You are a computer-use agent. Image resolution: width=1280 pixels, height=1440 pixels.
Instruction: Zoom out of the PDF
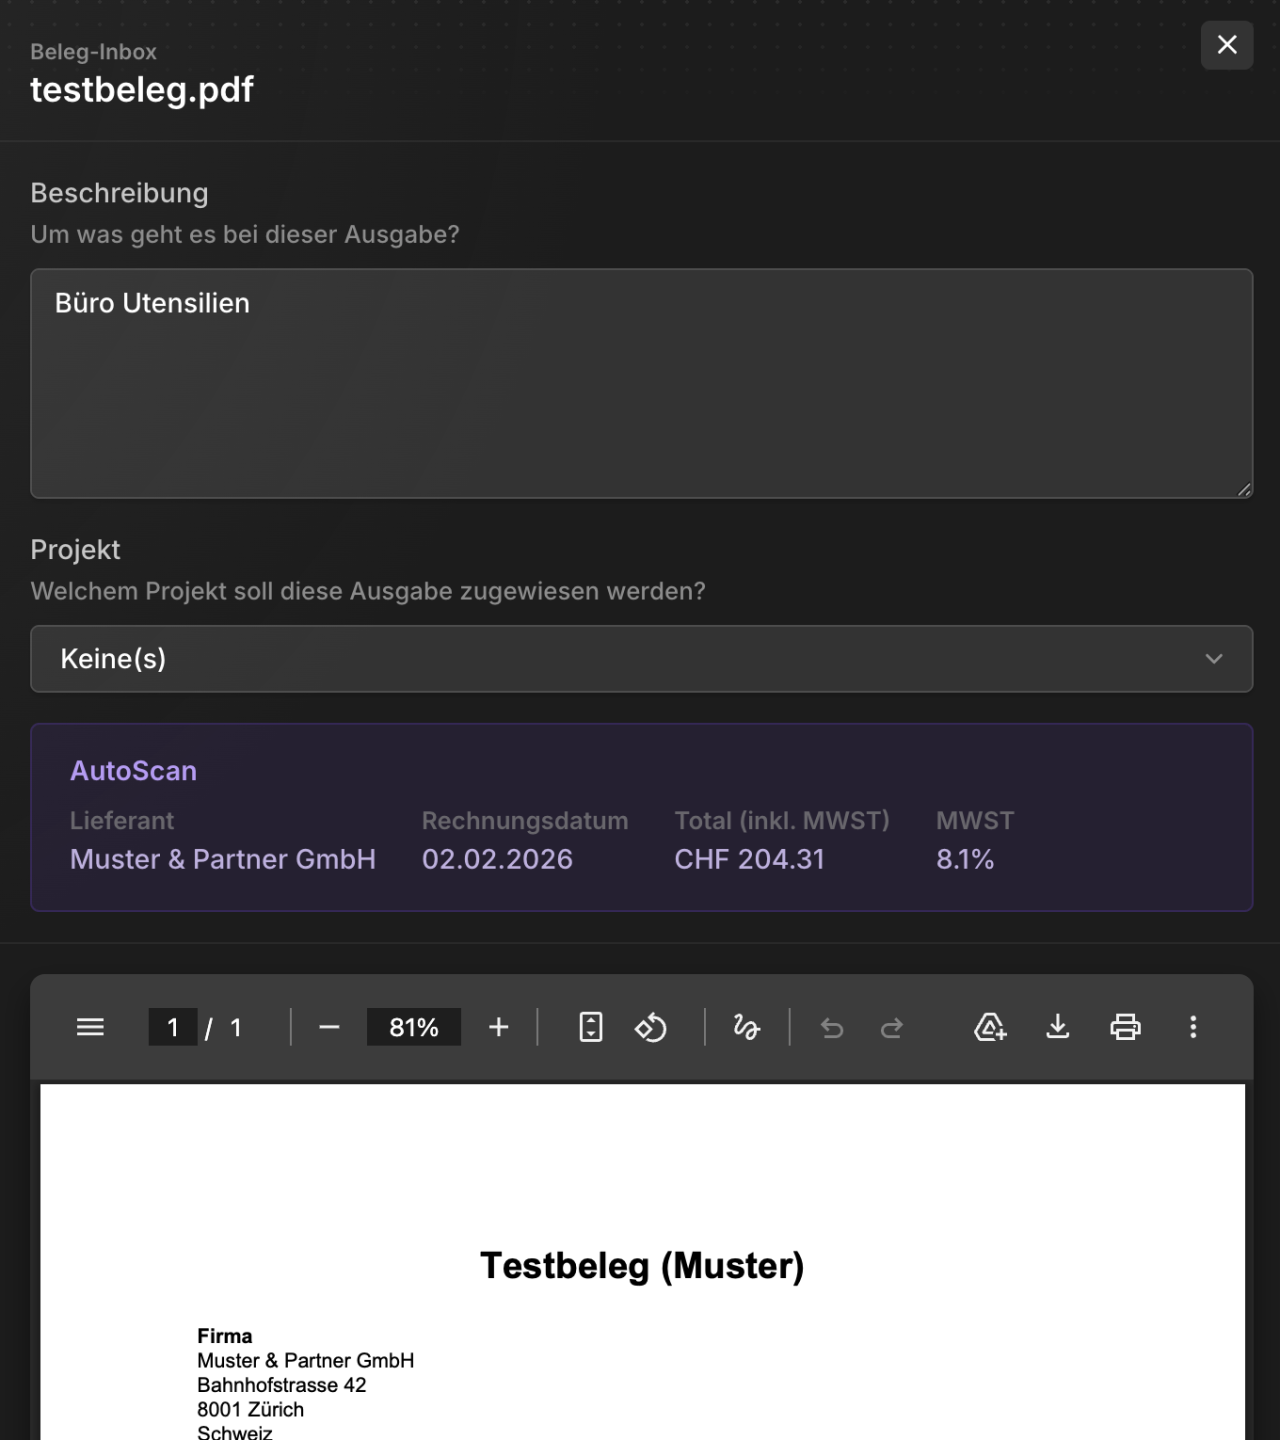[329, 1027]
